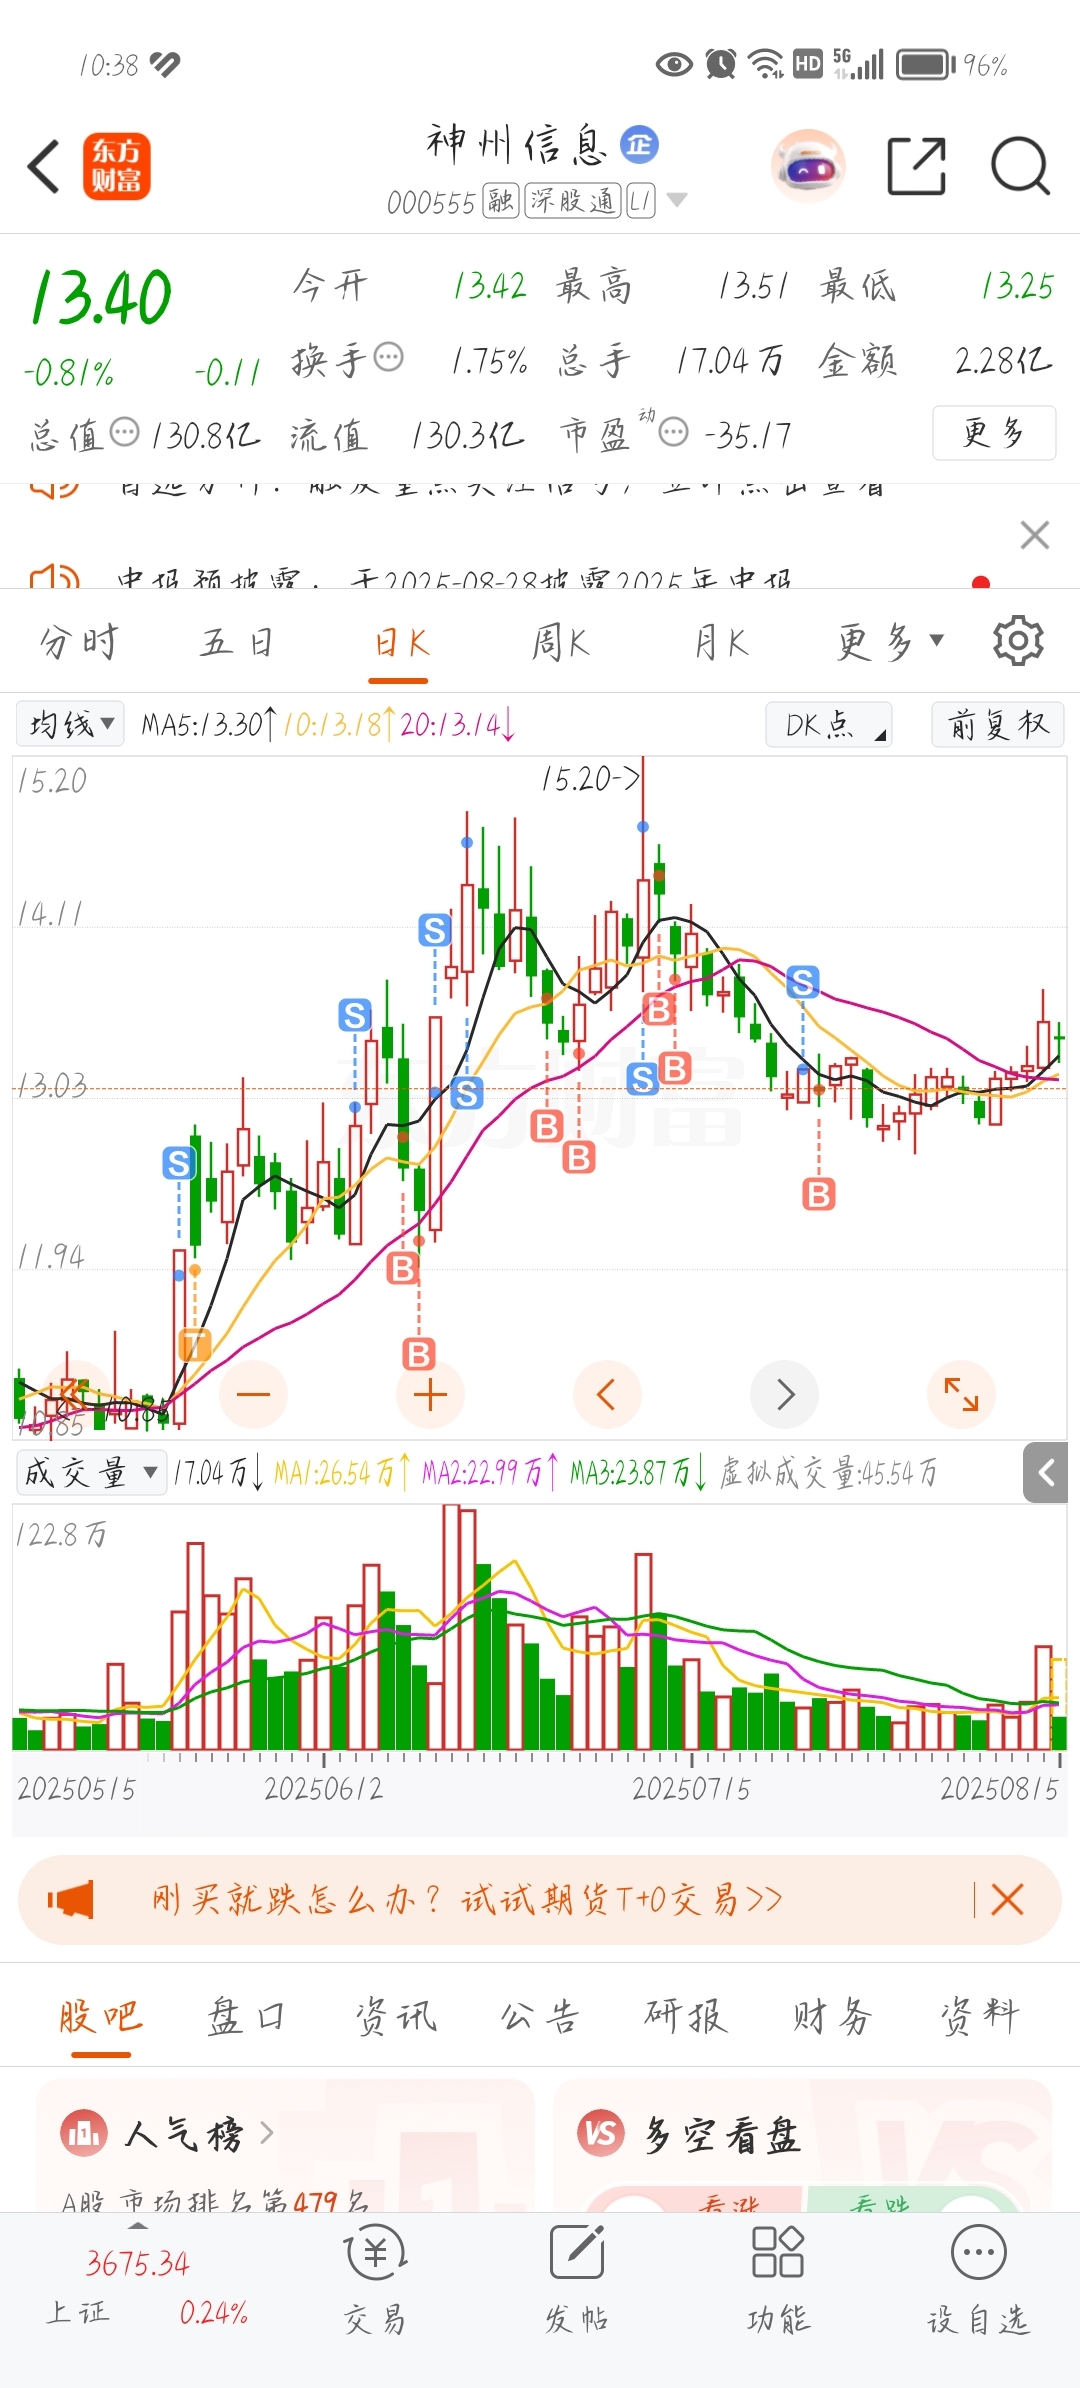The width and height of the screenshot is (1080, 2388).
Task: Open the 人气榜 icon card
Action: click(84, 2134)
